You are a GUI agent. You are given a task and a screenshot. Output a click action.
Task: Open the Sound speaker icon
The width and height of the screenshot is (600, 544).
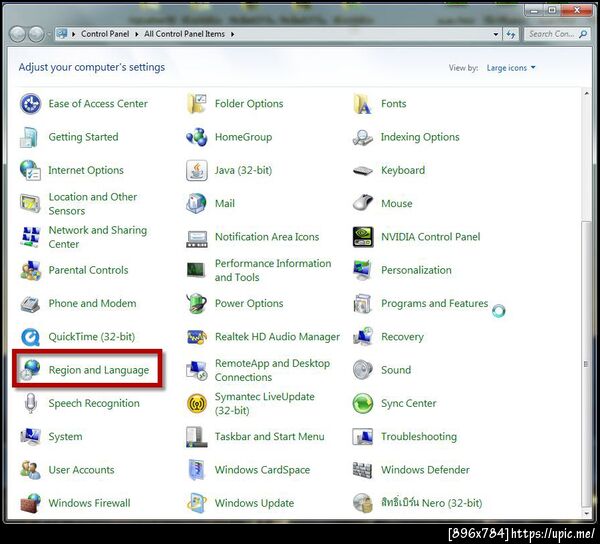point(363,370)
